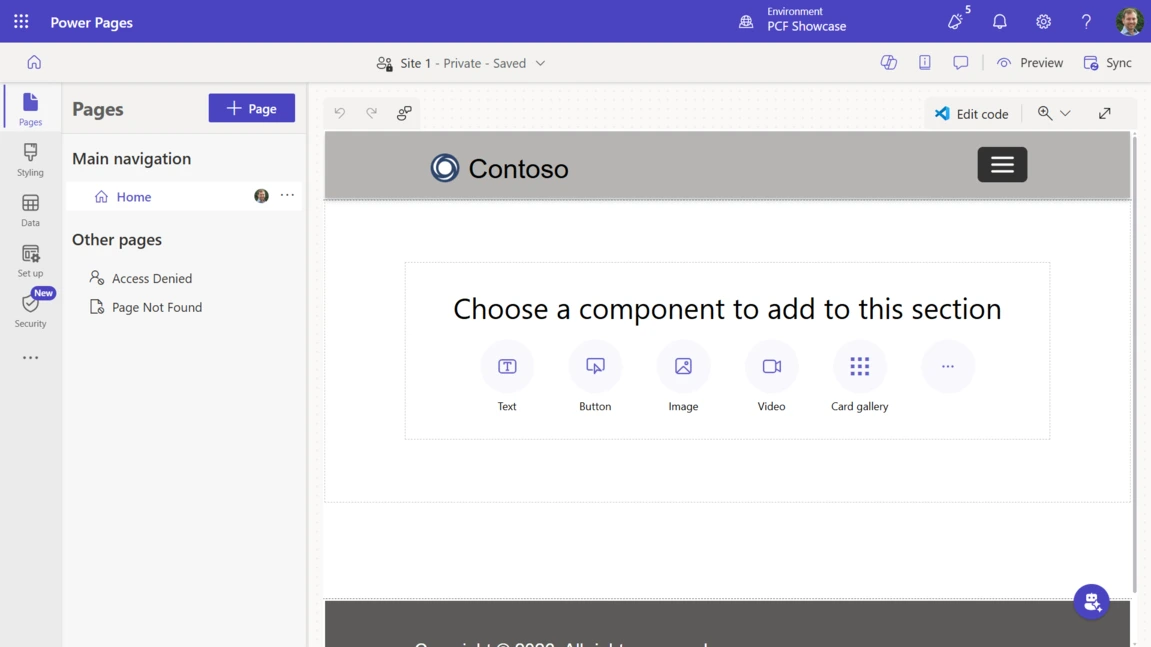Open the Page Not Found page
Viewport: 1151px width, 647px height.
pyautogui.click(x=156, y=307)
